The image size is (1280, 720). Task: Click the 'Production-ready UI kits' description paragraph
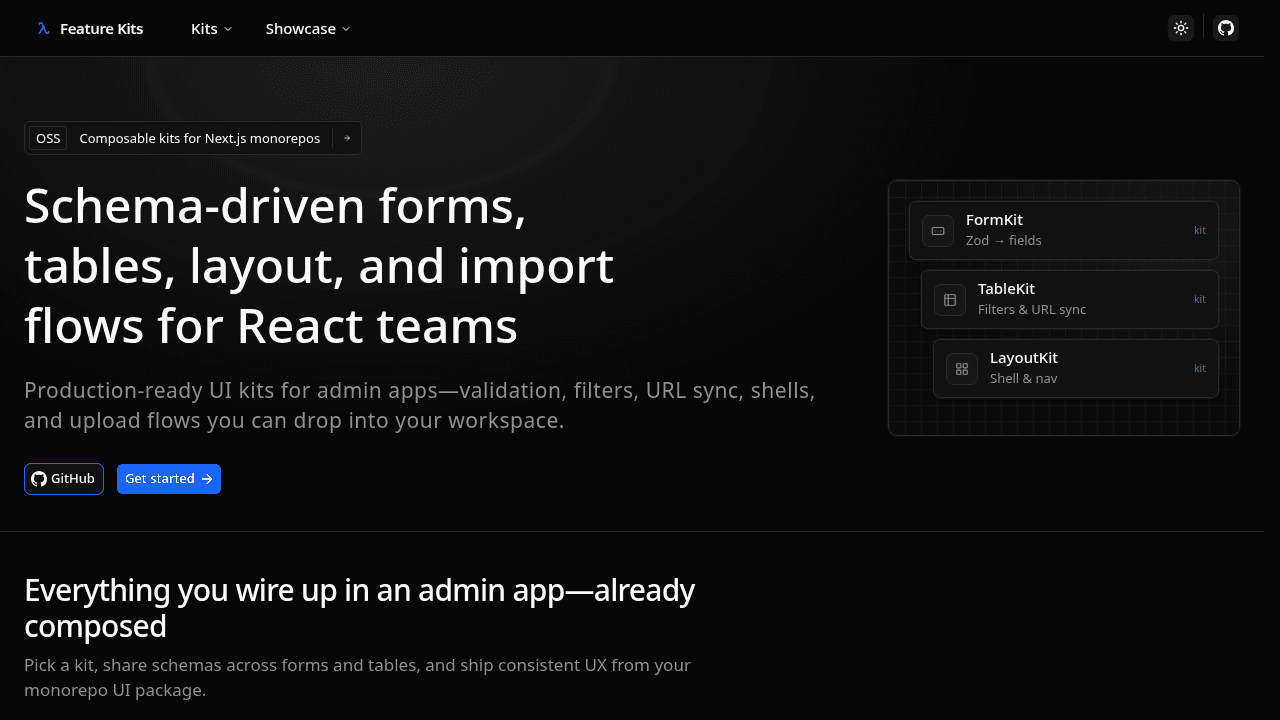[x=420, y=405]
